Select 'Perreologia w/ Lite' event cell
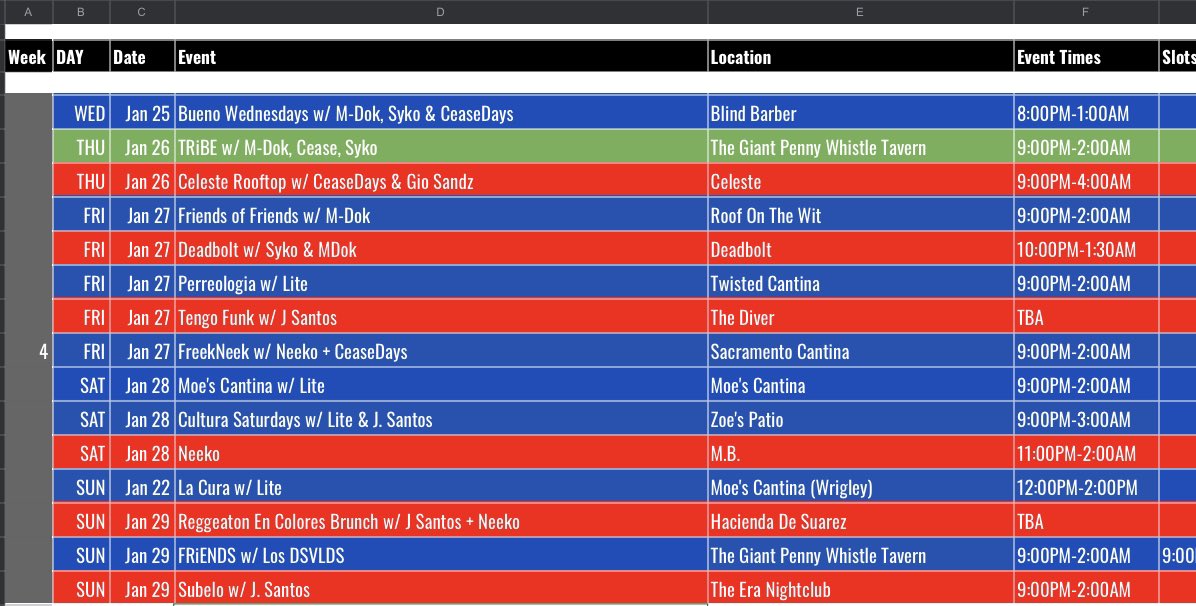Image resolution: width=1196 pixels, height=606 pixels. click(441, 283)
